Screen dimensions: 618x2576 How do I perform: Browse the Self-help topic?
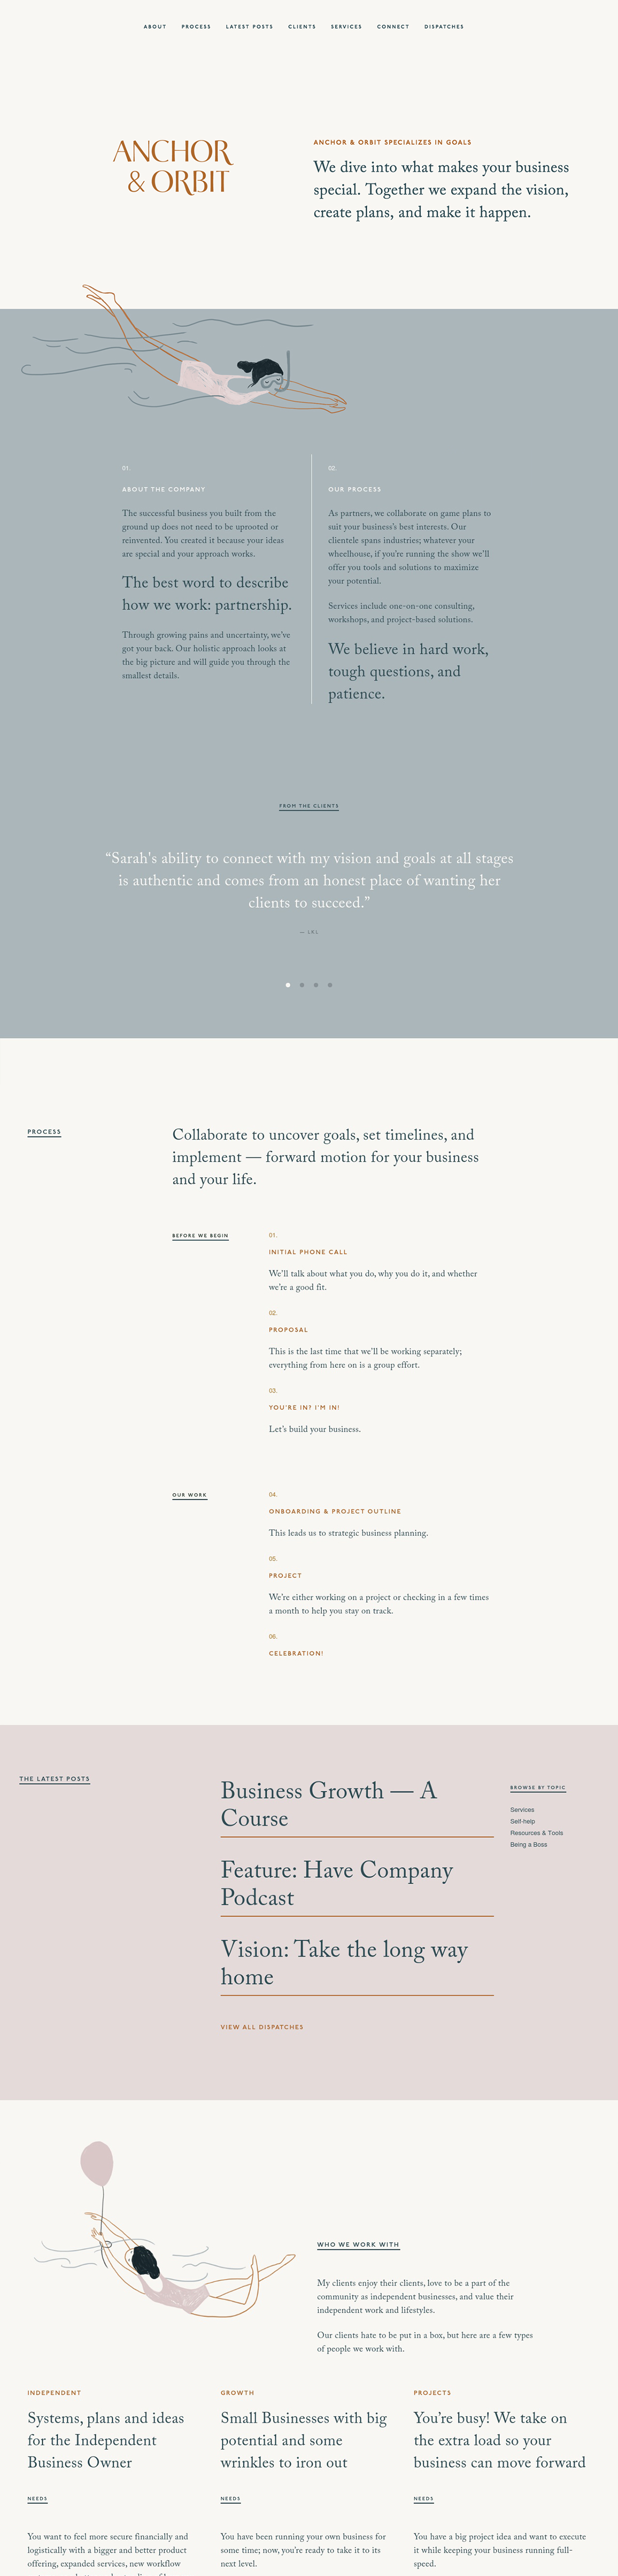[x=522, y=1821]
